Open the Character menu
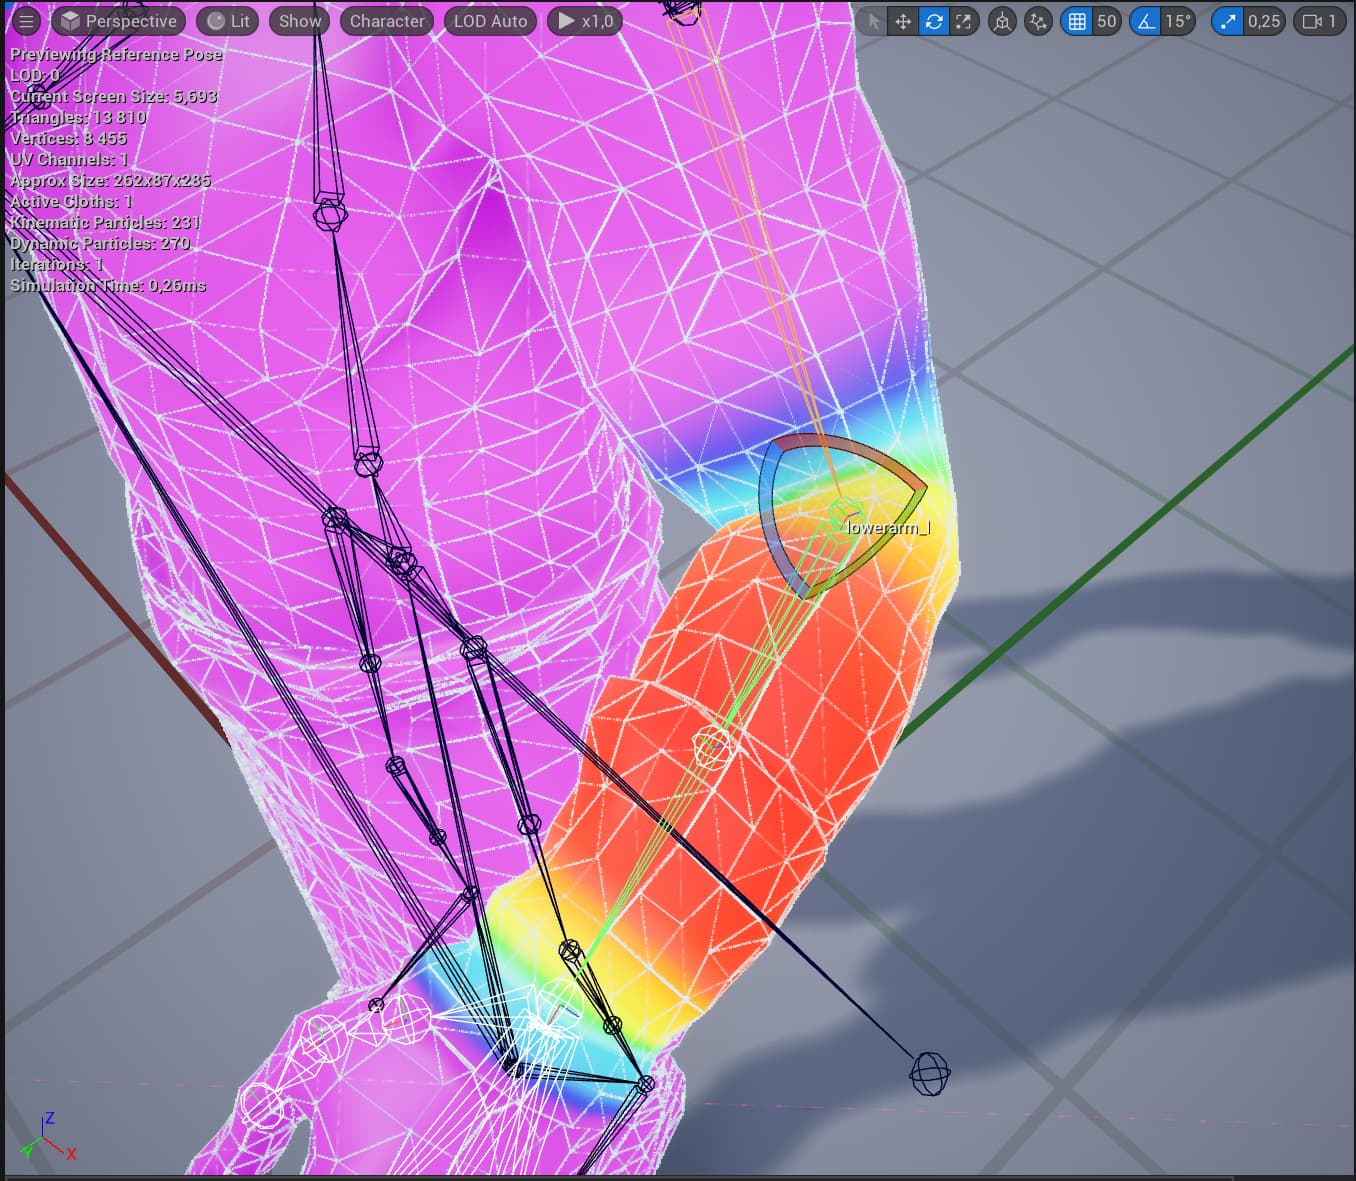Image resolution: width=1356 pixels, height=1181 pixels. [387, 21]
